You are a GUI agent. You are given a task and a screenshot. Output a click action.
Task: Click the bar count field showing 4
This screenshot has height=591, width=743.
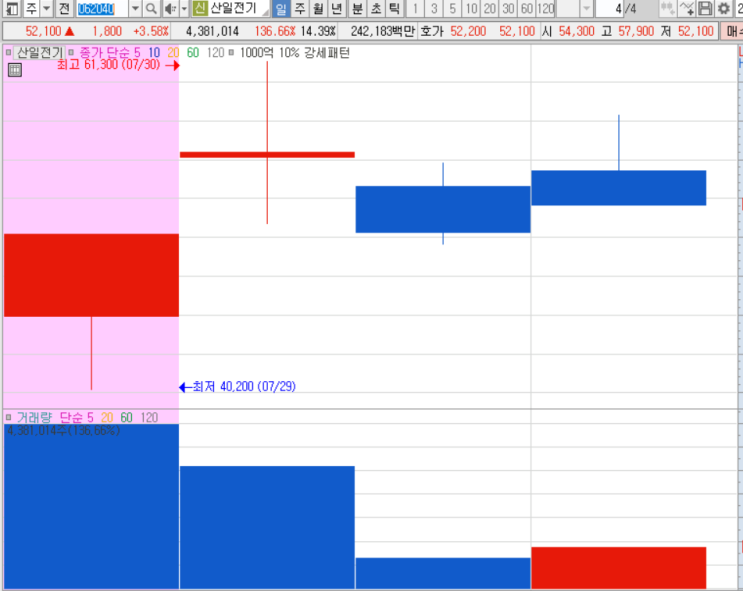tap(609, 9)
